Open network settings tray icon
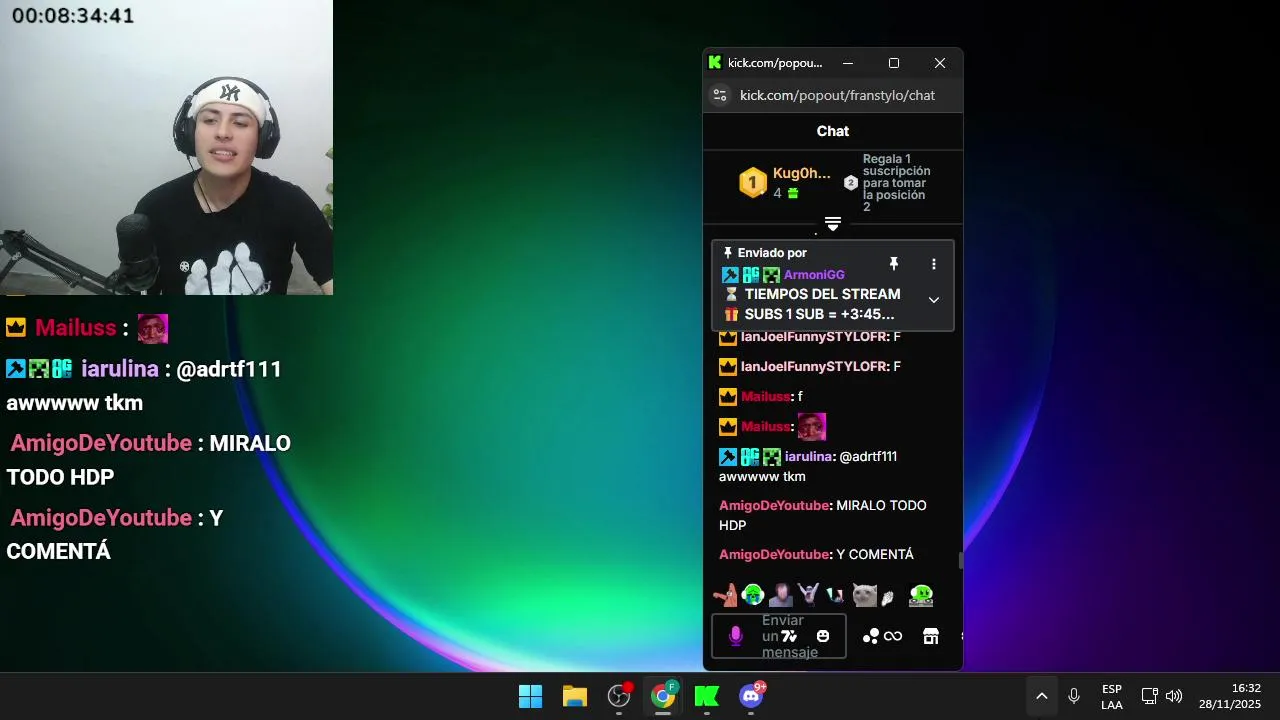This screenshot has height=720, width=1280. (1150, 696)
